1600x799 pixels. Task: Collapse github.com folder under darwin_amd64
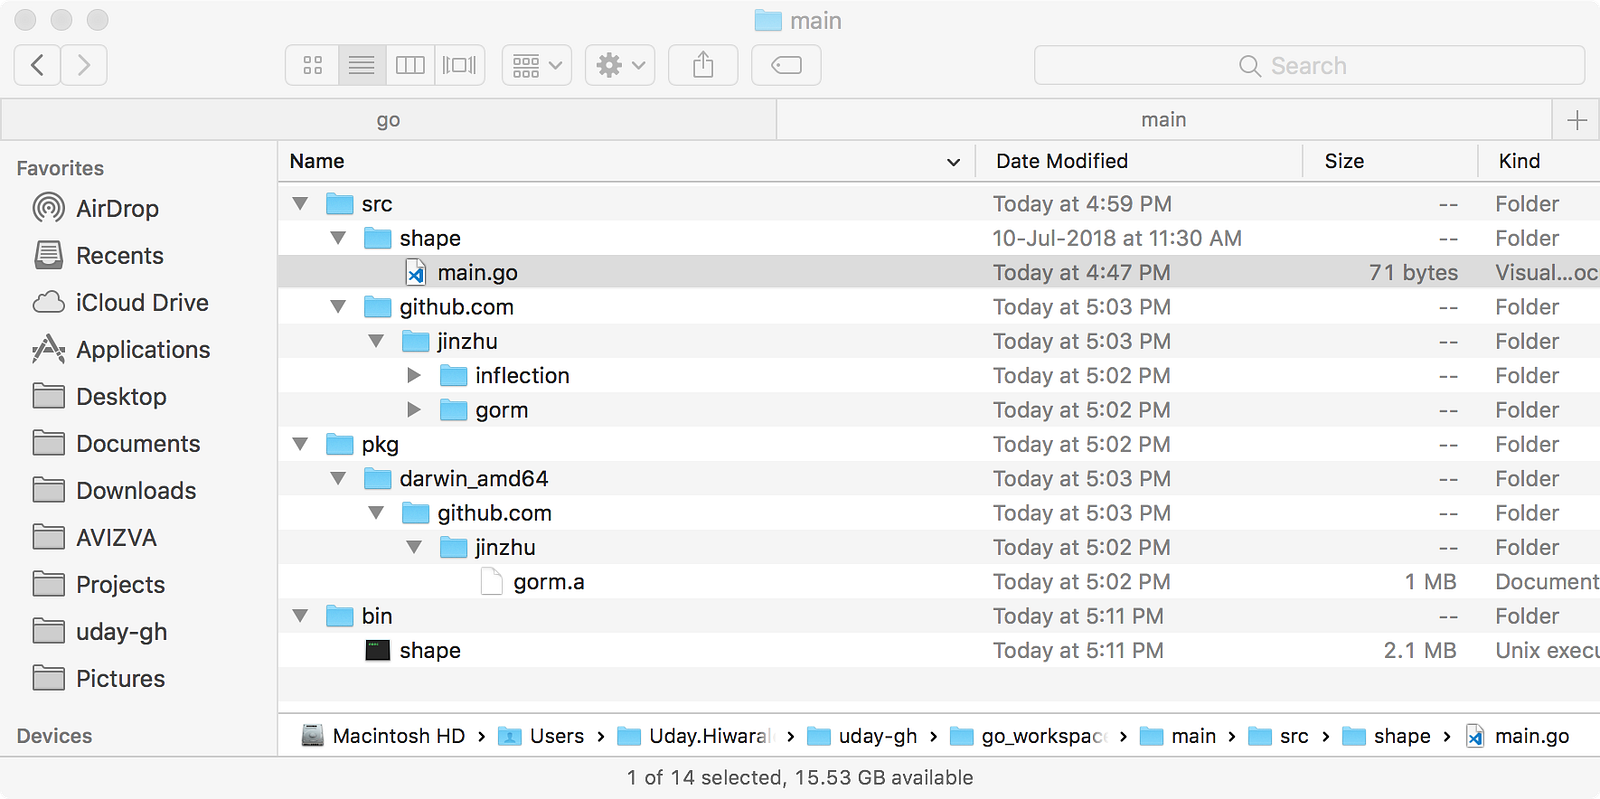tap(376, 513)
